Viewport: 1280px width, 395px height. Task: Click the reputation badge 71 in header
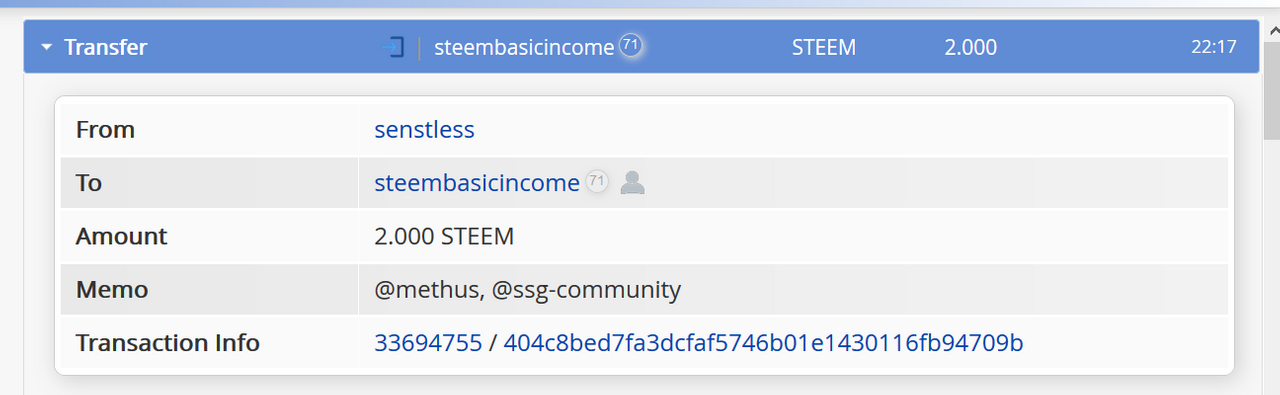[x=630, y=45]
